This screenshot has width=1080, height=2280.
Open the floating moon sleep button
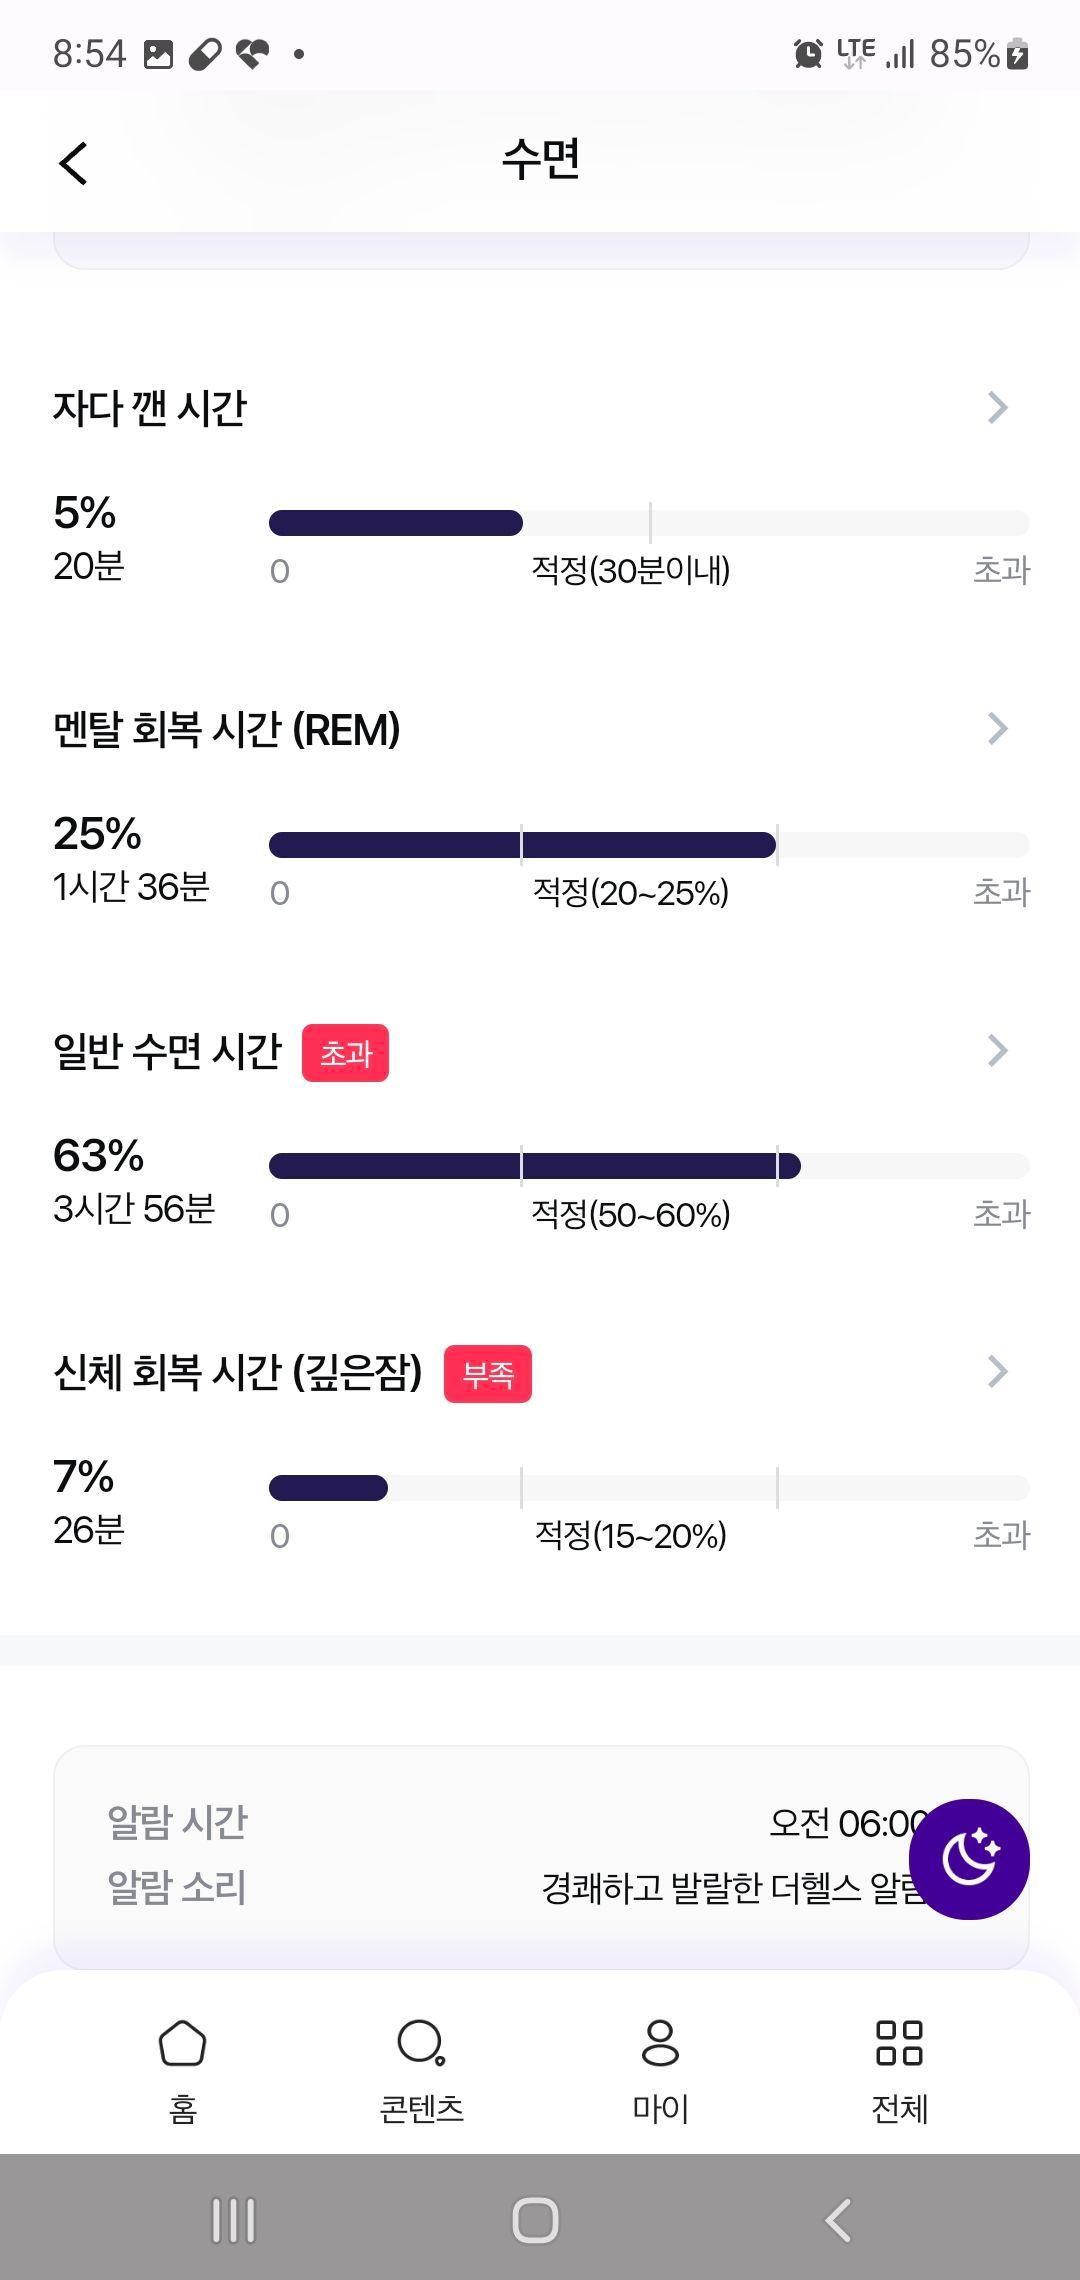[x=969, y=1859]
